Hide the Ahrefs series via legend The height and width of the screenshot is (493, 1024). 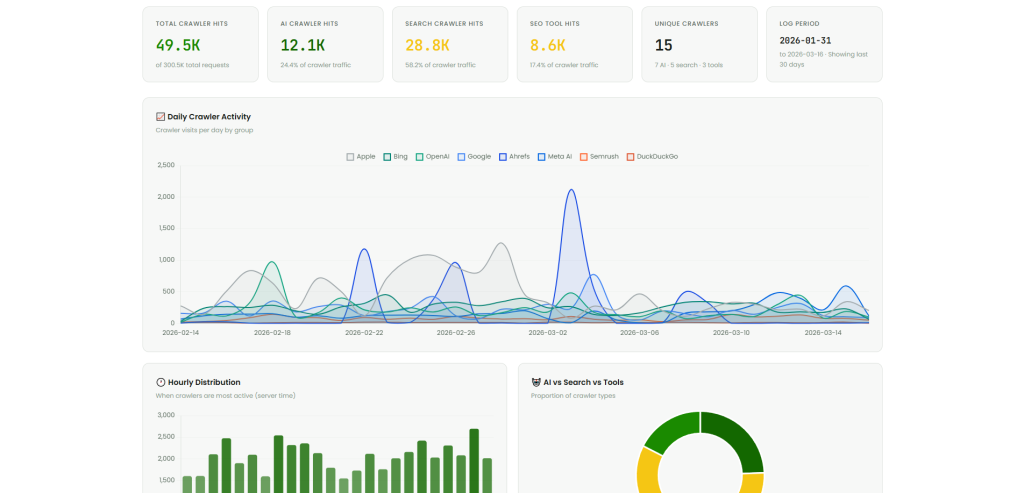tap(515, 157)
